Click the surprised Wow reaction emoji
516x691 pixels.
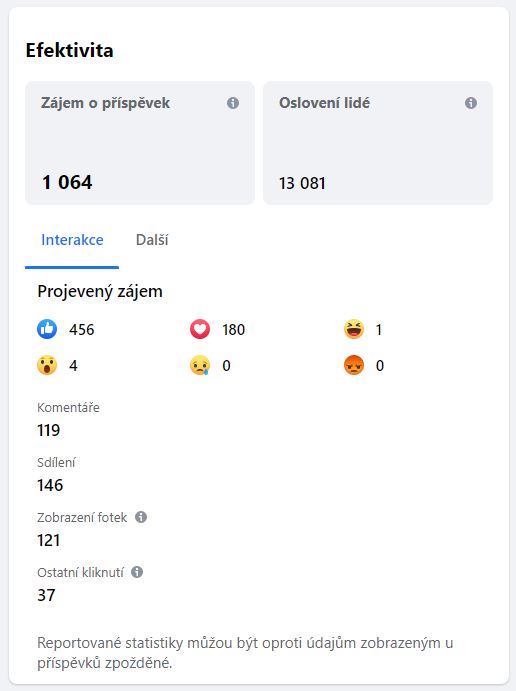click(47, 365)
